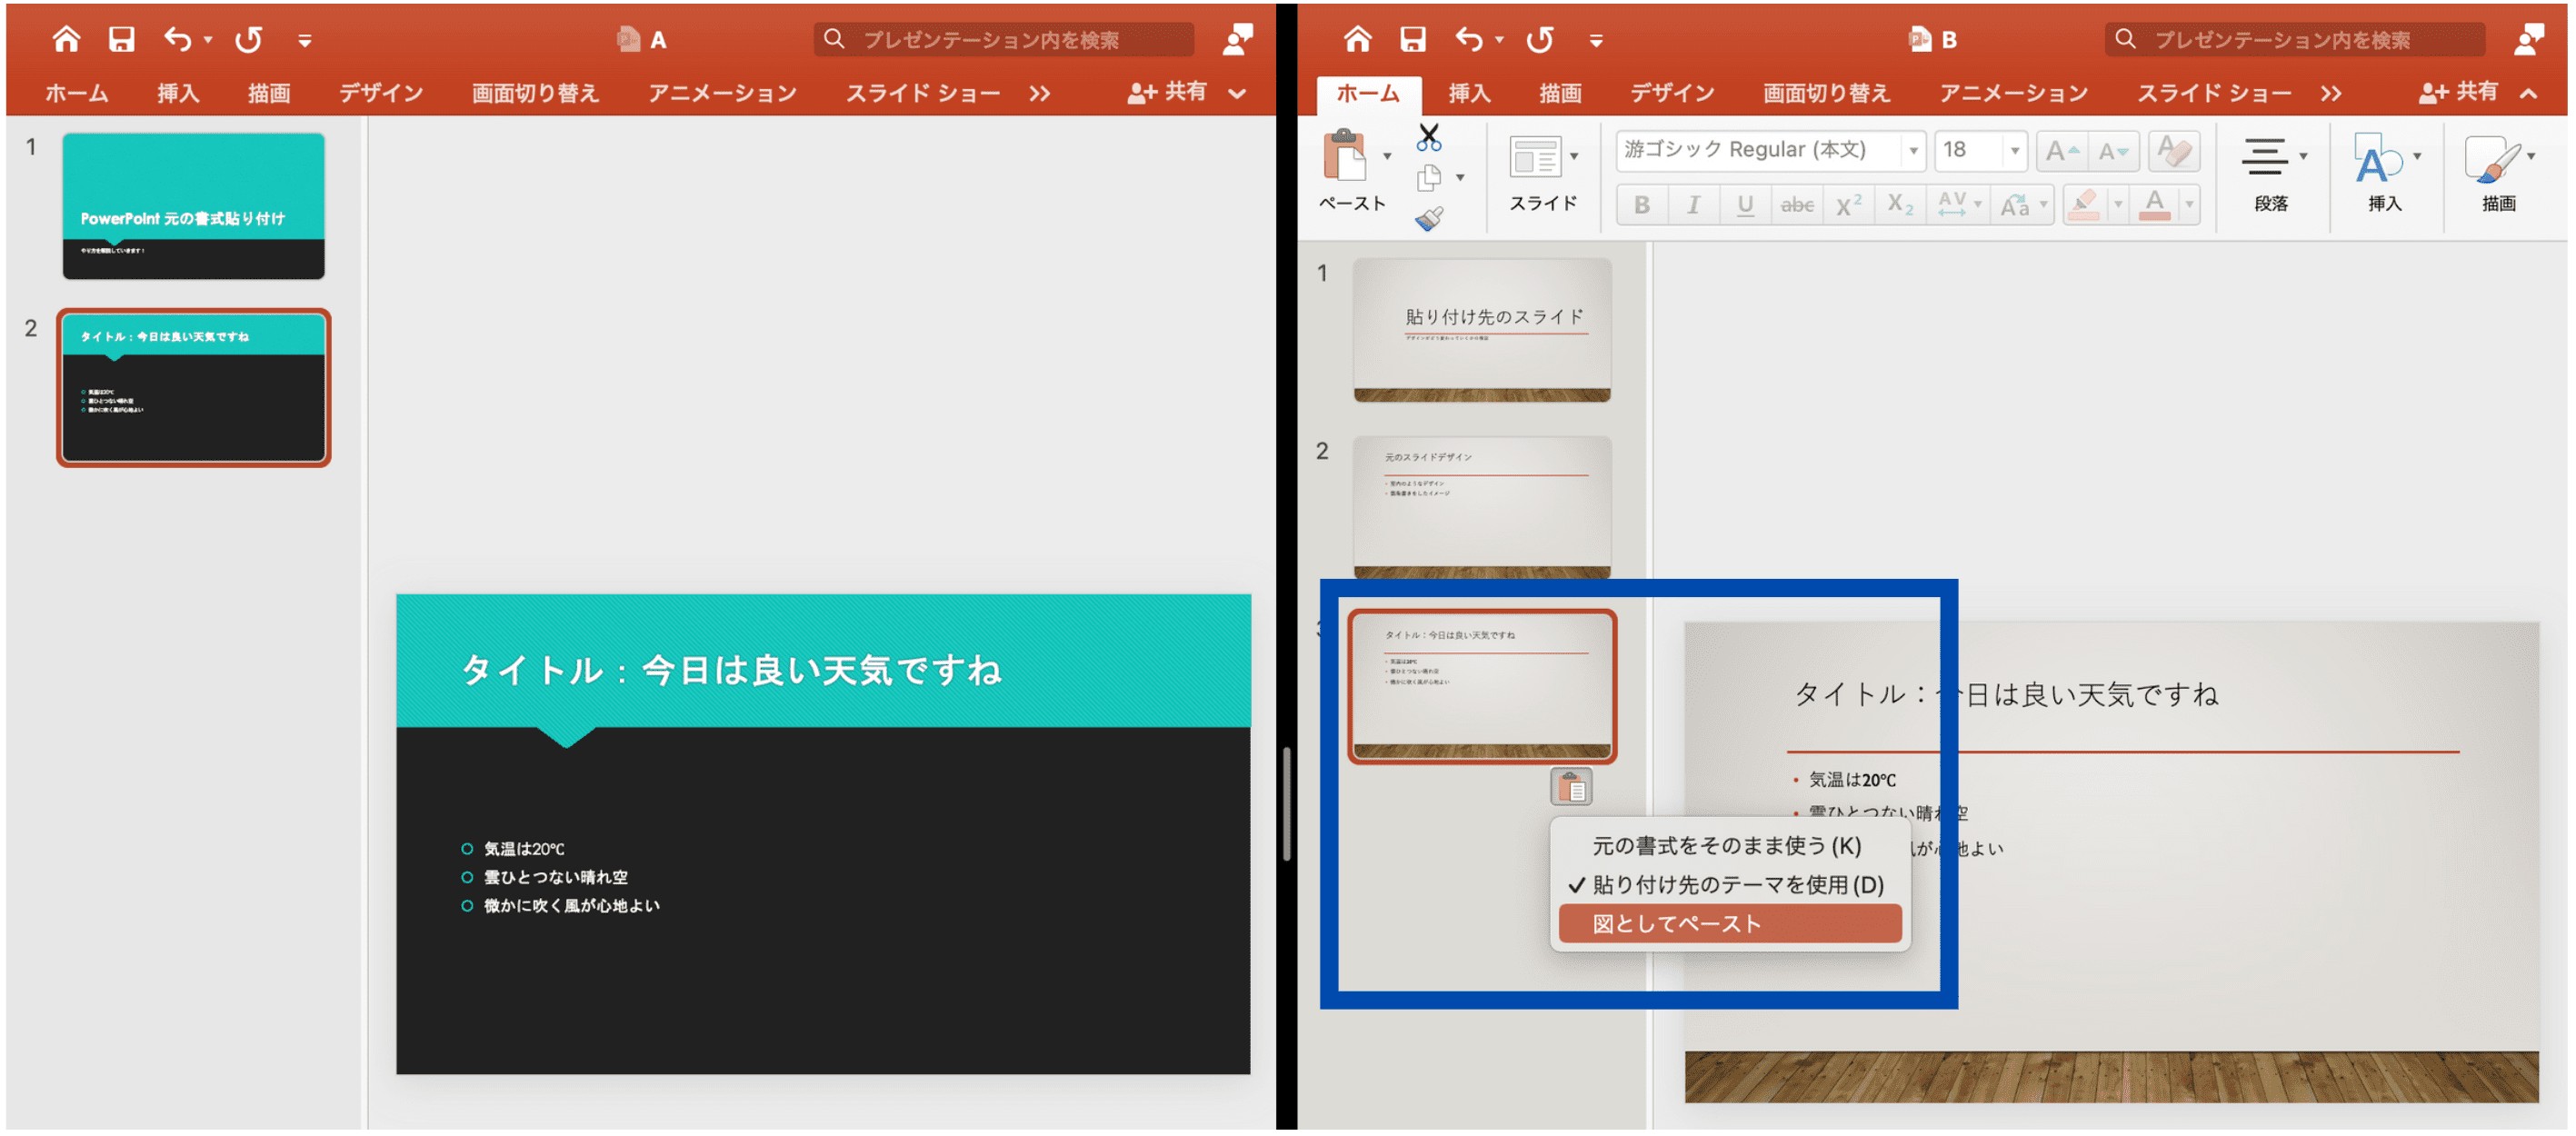Open the ペースト options dropdown arrow
The width and height of the screenshot is (2576, 1136).
[x=1387, y=156]
